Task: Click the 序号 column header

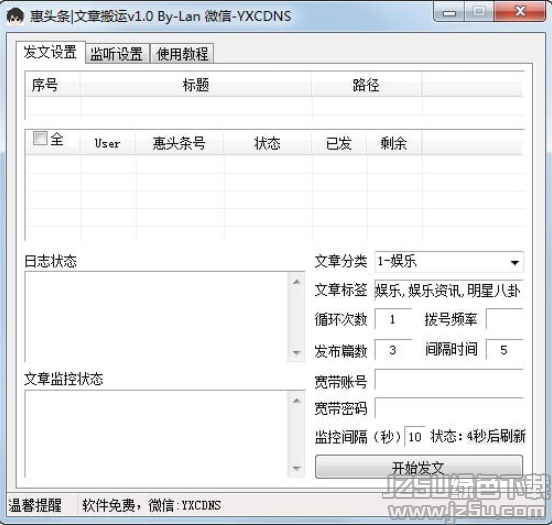Action: coord(53,85)
